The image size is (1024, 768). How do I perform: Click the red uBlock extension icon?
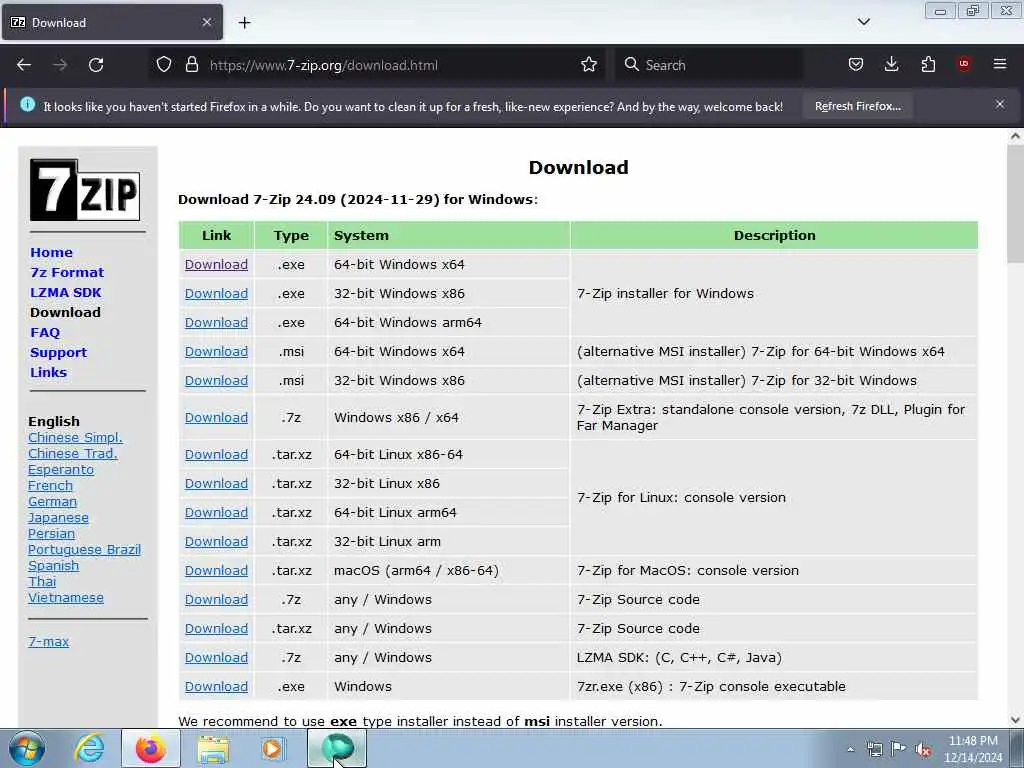[964, 64]
